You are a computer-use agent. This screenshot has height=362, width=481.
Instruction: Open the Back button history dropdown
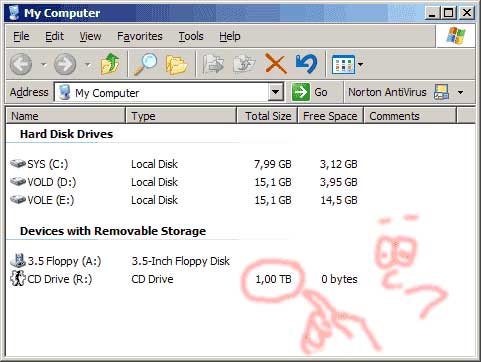tap(44, 64)
